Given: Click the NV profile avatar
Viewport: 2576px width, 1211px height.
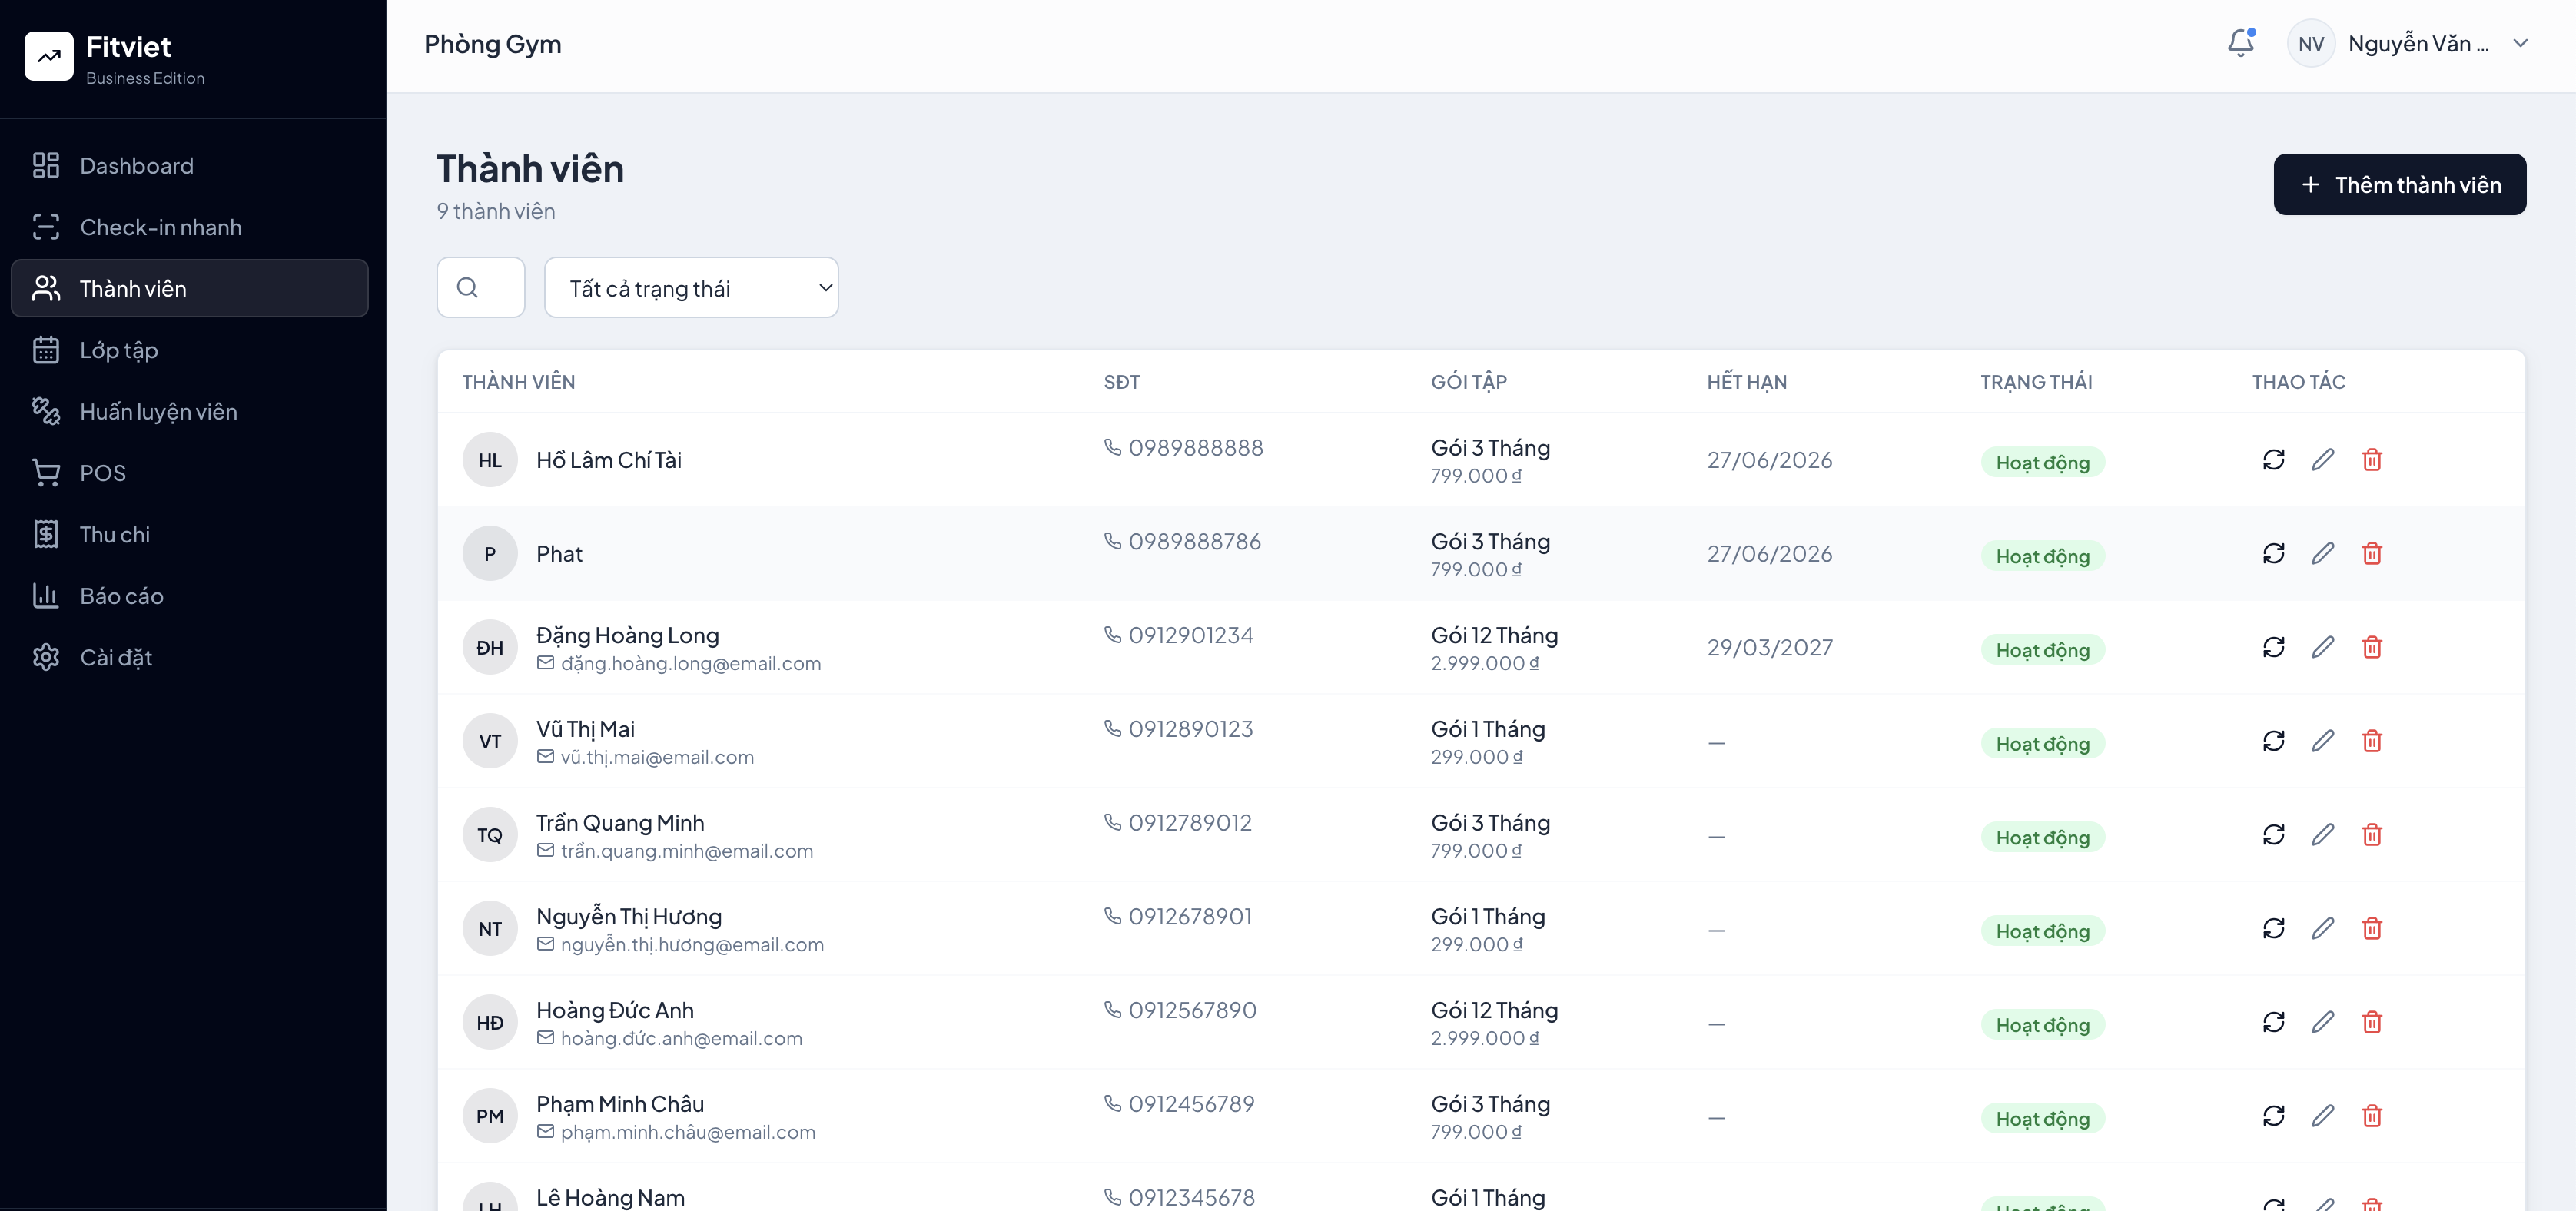Looking at the screenshot, I should coord(2310,44).
